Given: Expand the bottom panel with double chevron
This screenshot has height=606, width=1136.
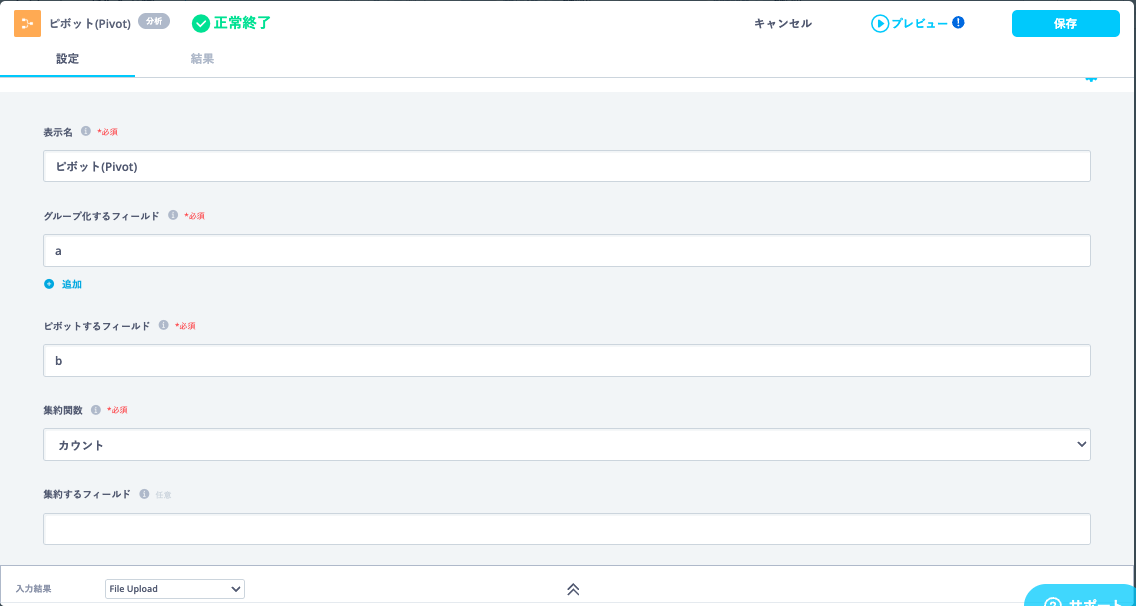Looking at the screenshot, I should pyautogui.click(x=573, y=589).
